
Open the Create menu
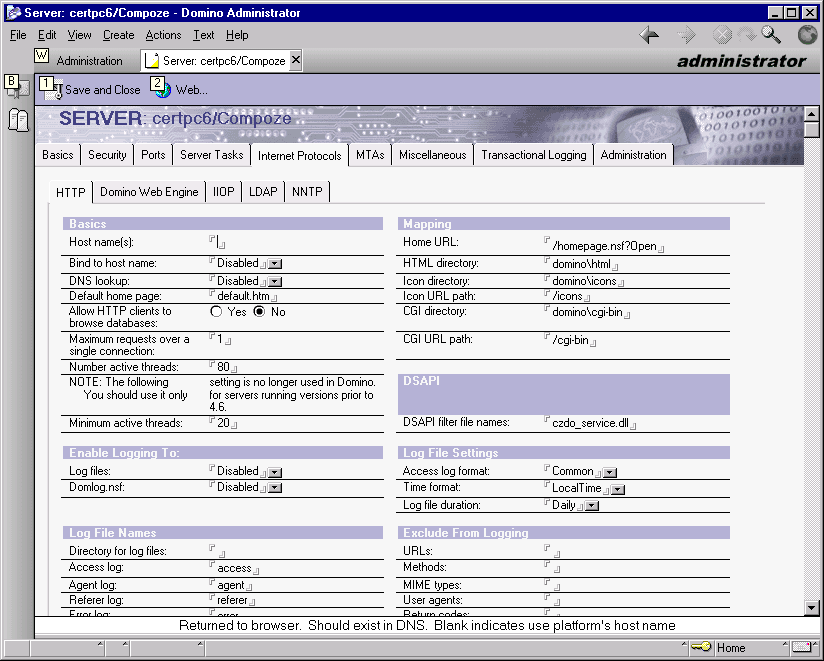[118, 35]
